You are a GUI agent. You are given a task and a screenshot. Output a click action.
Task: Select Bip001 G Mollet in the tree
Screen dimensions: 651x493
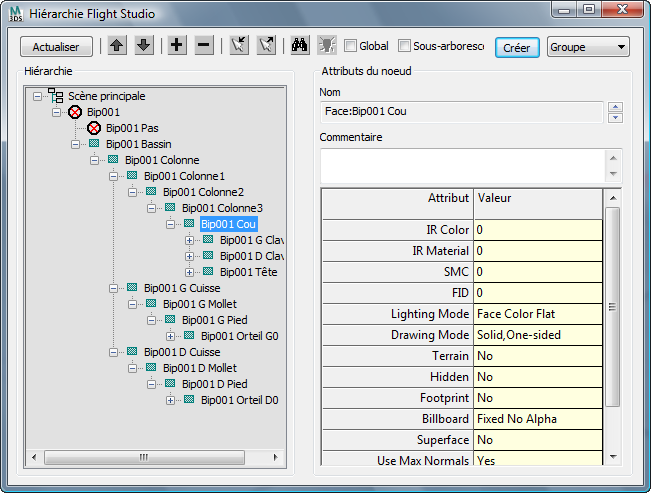click(x=200, y=304)
